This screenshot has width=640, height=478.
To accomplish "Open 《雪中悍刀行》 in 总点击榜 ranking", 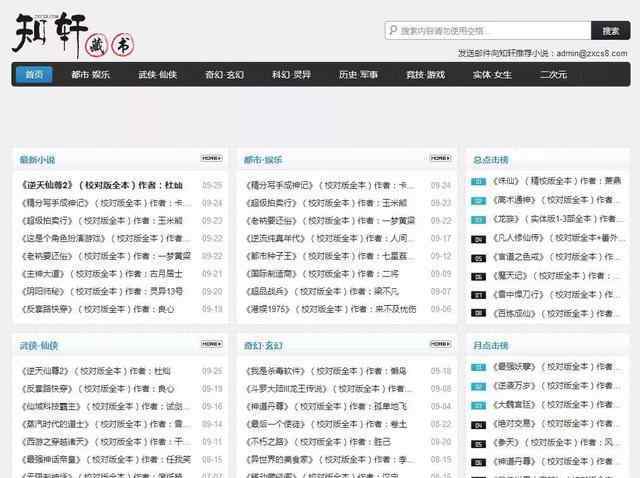I will pyautogui.click(x=557, y=294).
